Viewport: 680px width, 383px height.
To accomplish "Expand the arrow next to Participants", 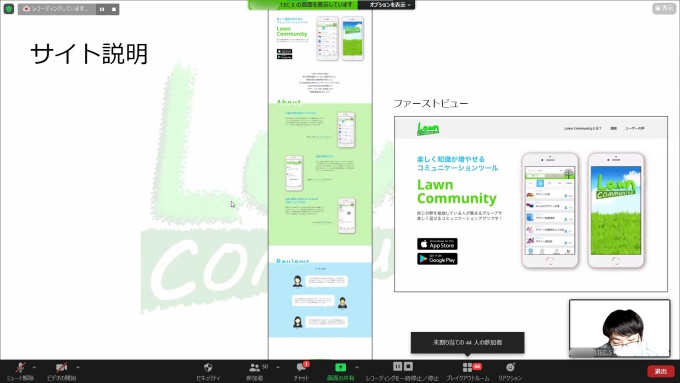I will click(278, 367).
